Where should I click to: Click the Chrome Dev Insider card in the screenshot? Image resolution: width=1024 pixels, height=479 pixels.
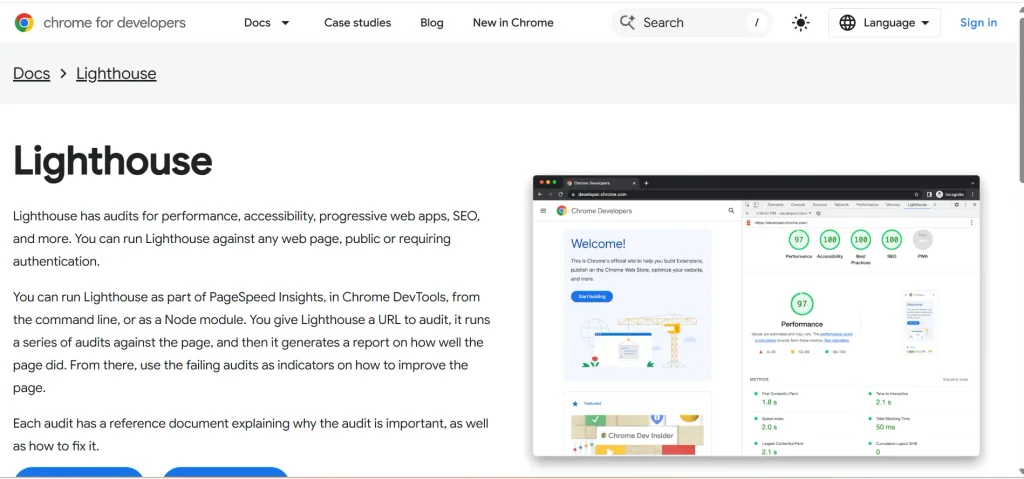(x=637, y=435)
